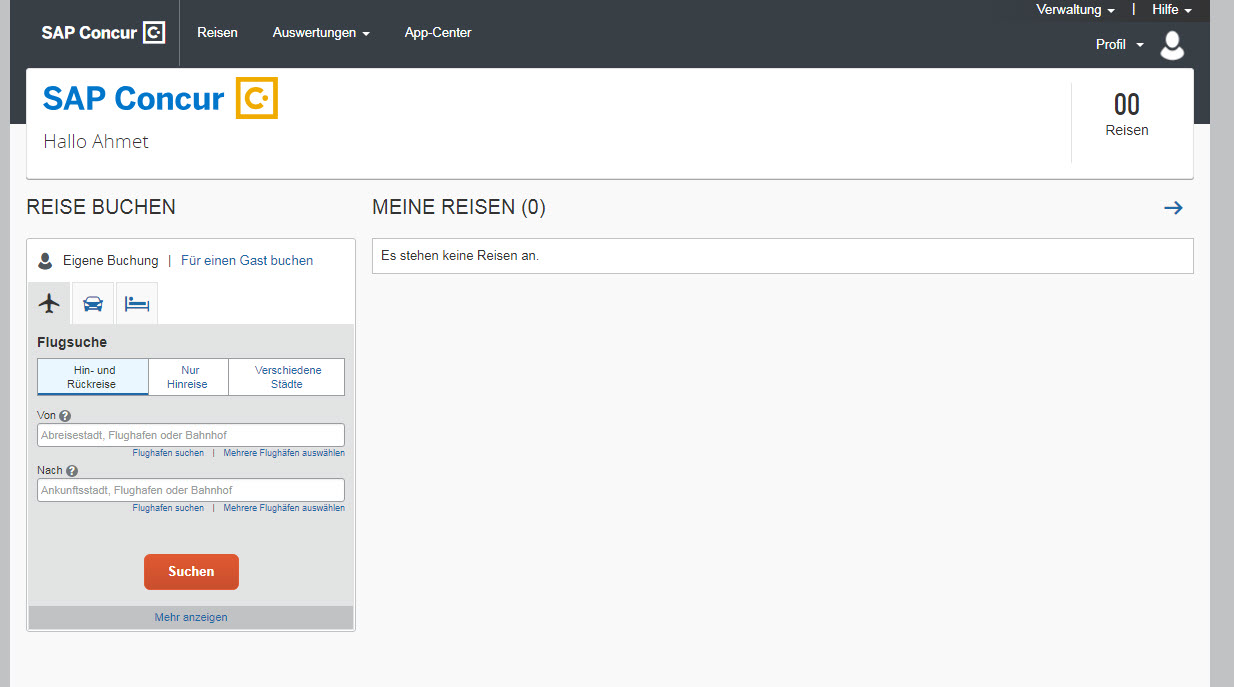Click the Hallo Ahmet greeting
The width and height of the screenshot is (1234, 687).
(96, 142)
